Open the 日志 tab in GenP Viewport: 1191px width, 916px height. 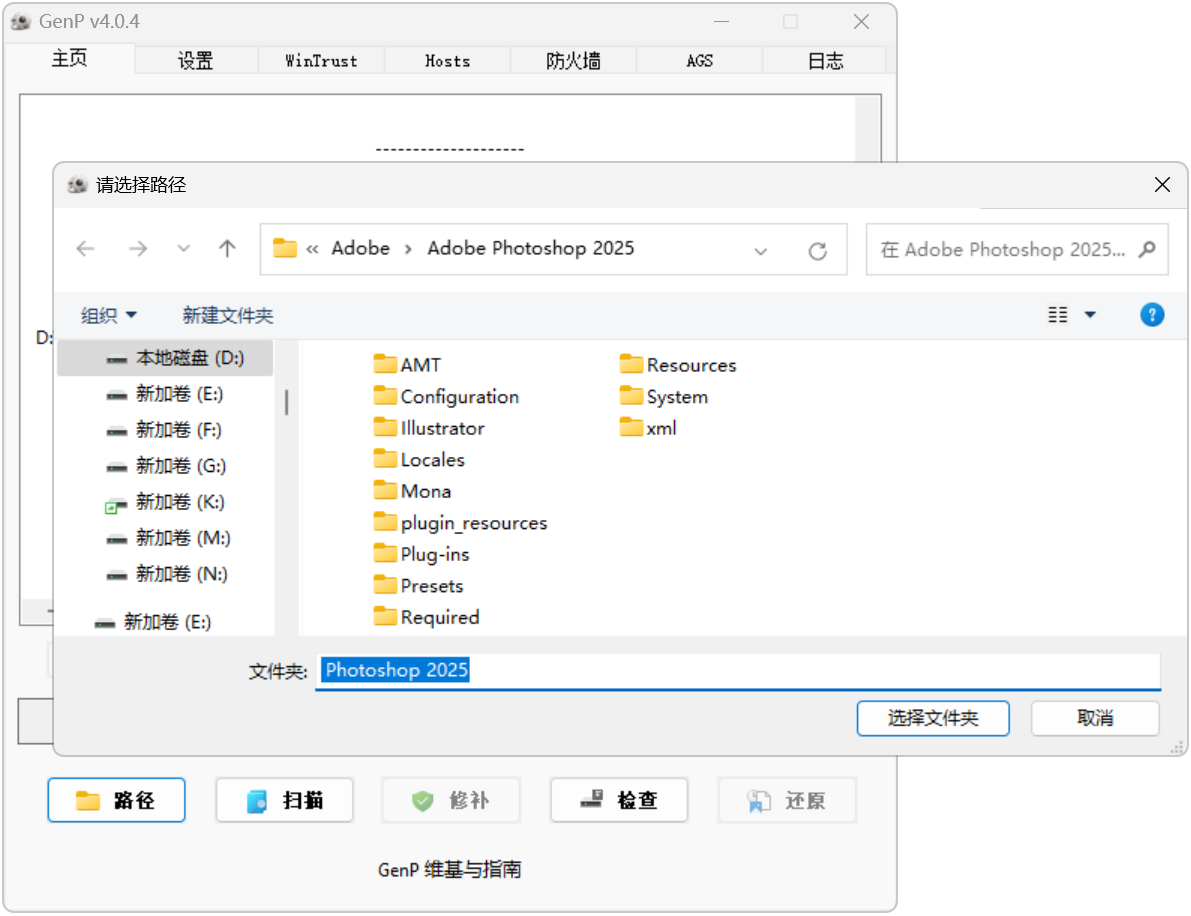(x=826, y=61)
